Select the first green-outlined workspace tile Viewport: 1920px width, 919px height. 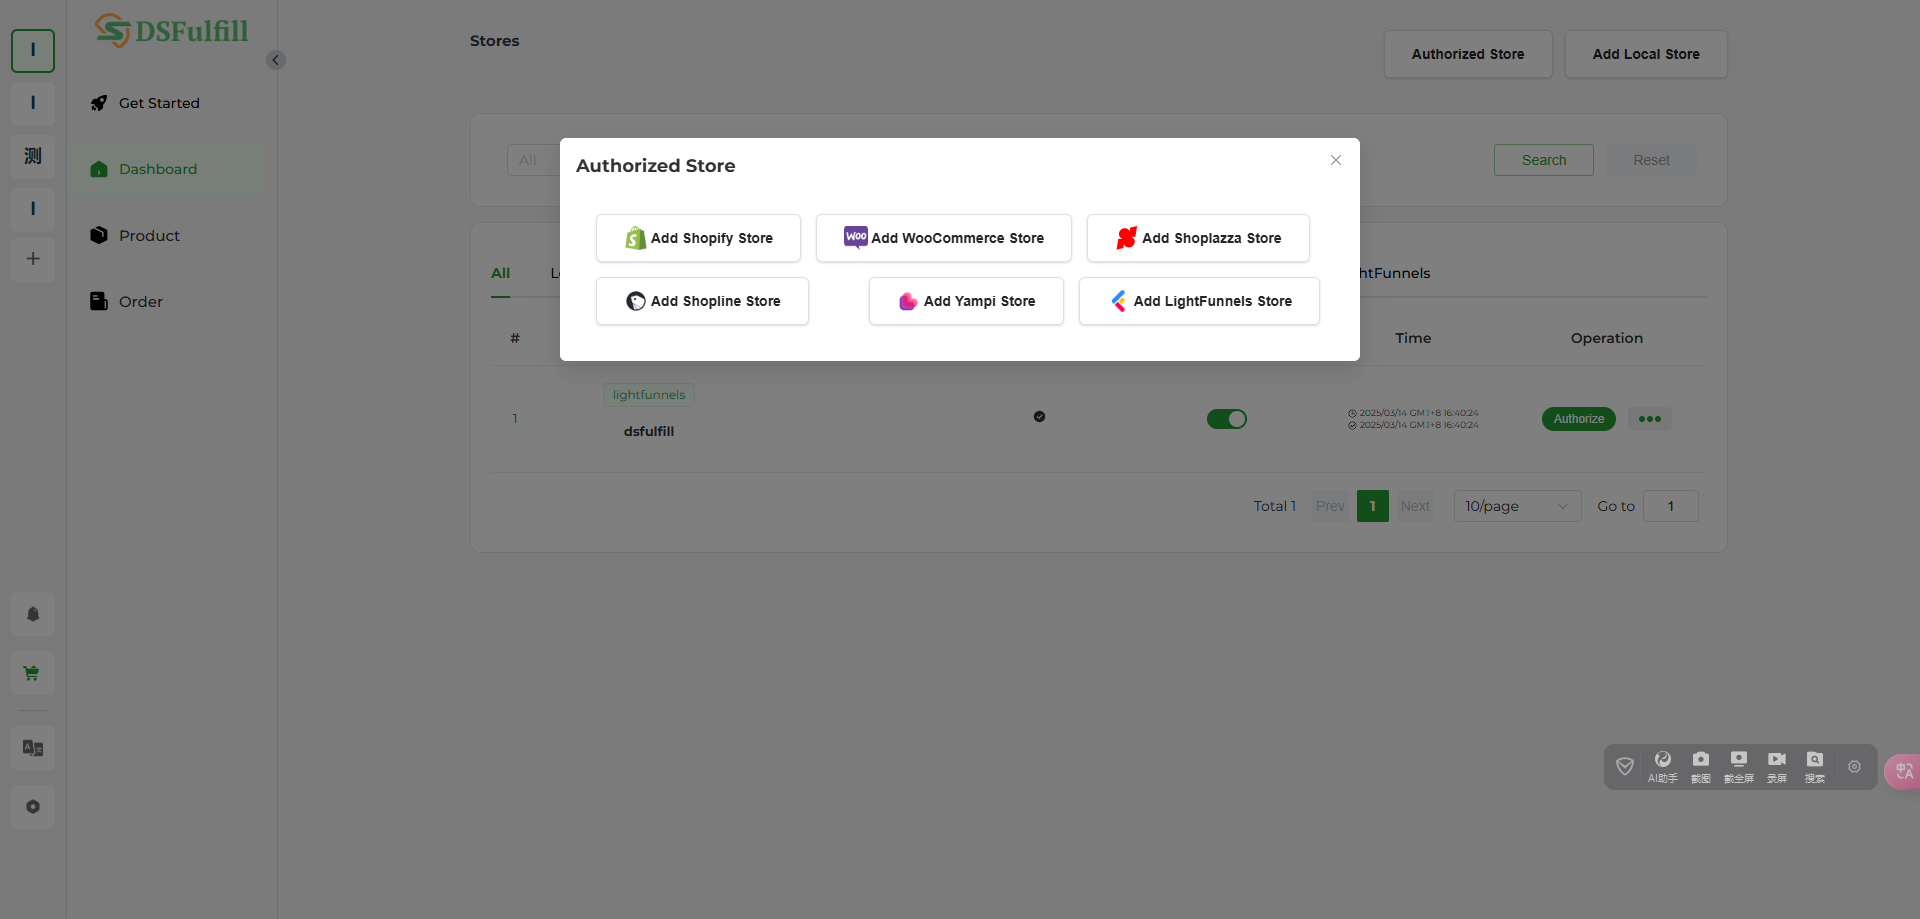33,50
